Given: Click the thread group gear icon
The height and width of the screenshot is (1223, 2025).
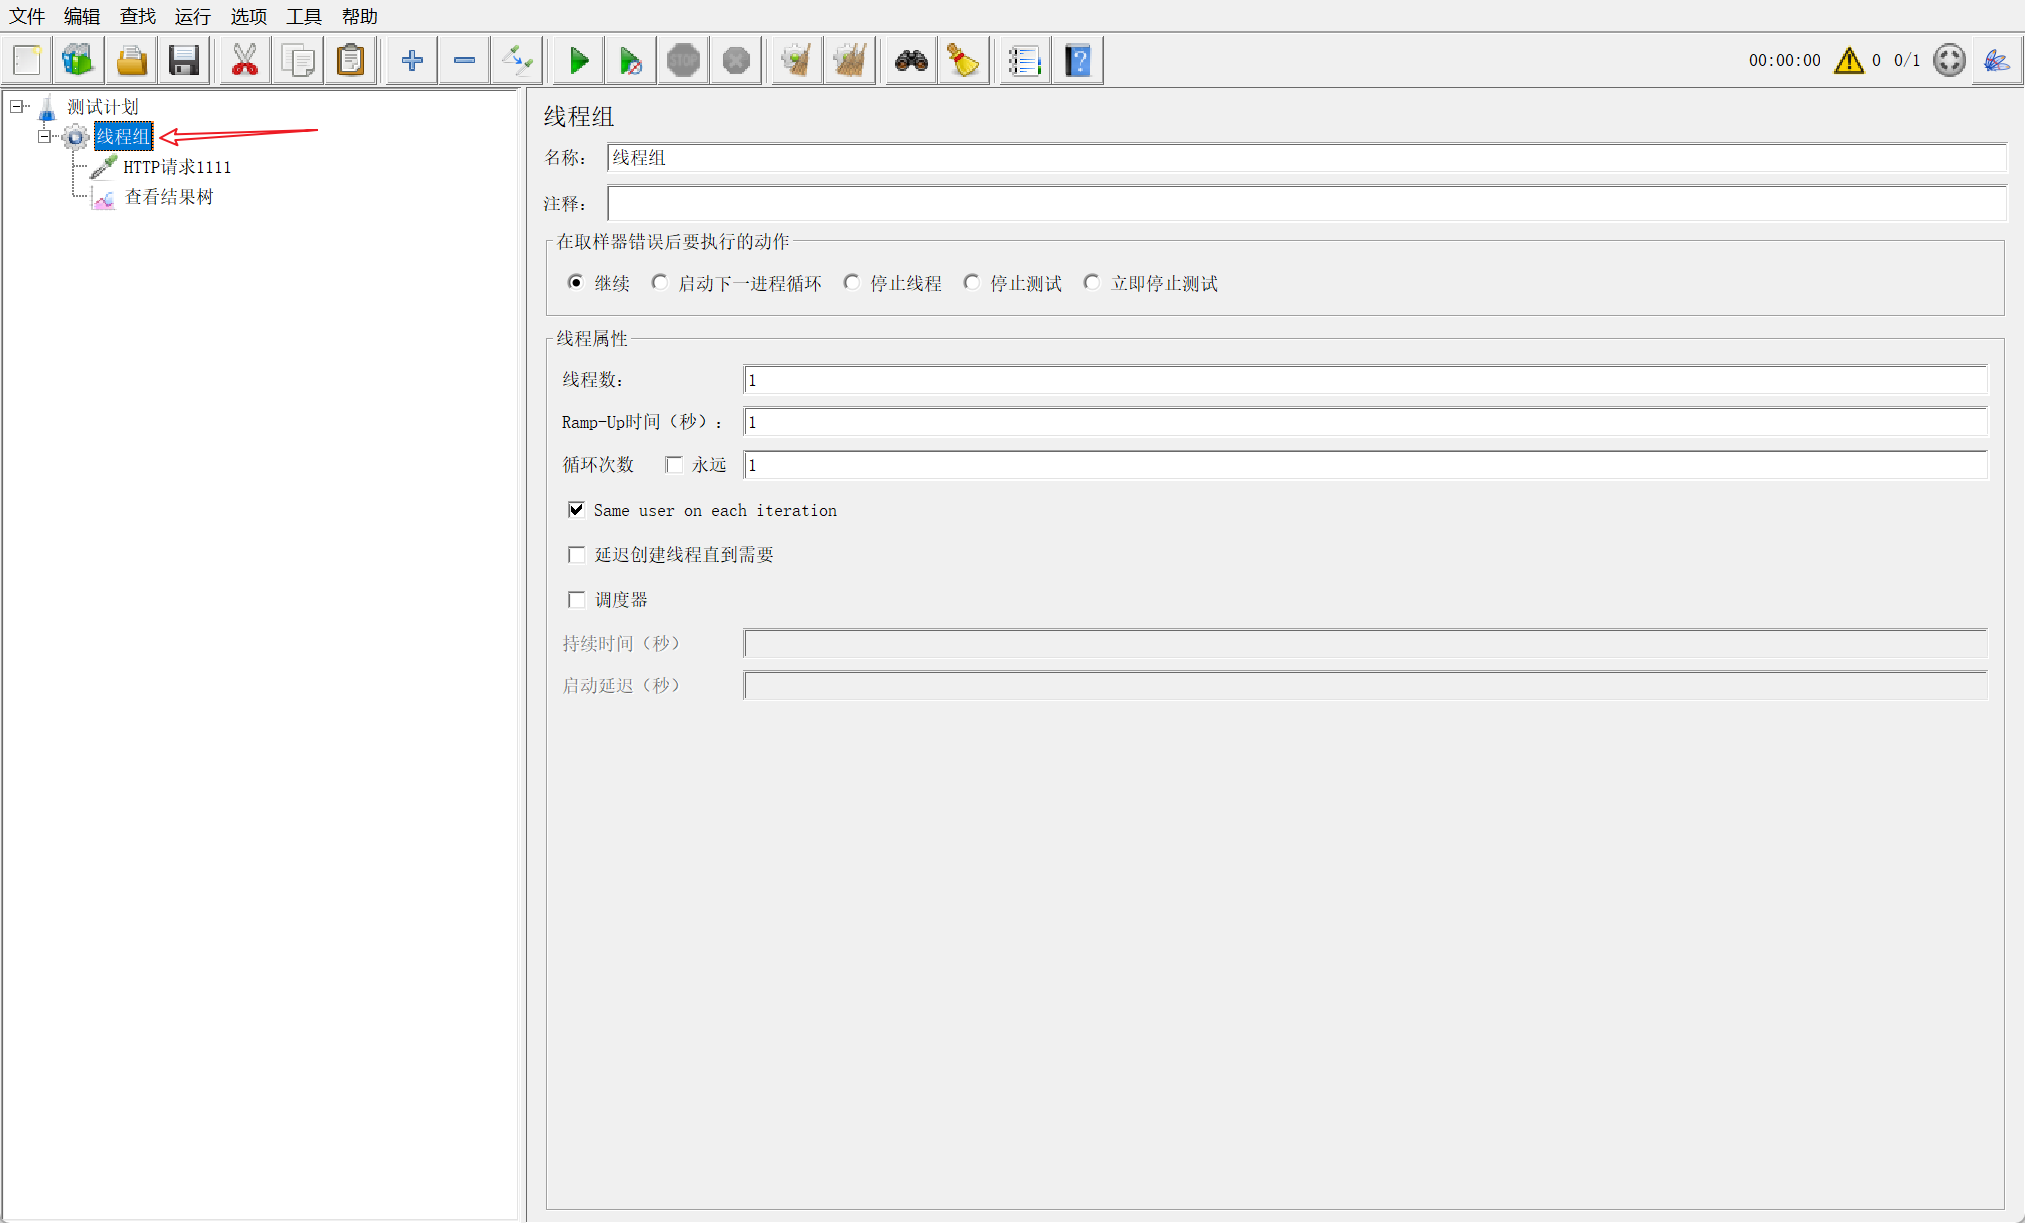Looking at the screenshot, I should tap(76, 137).
